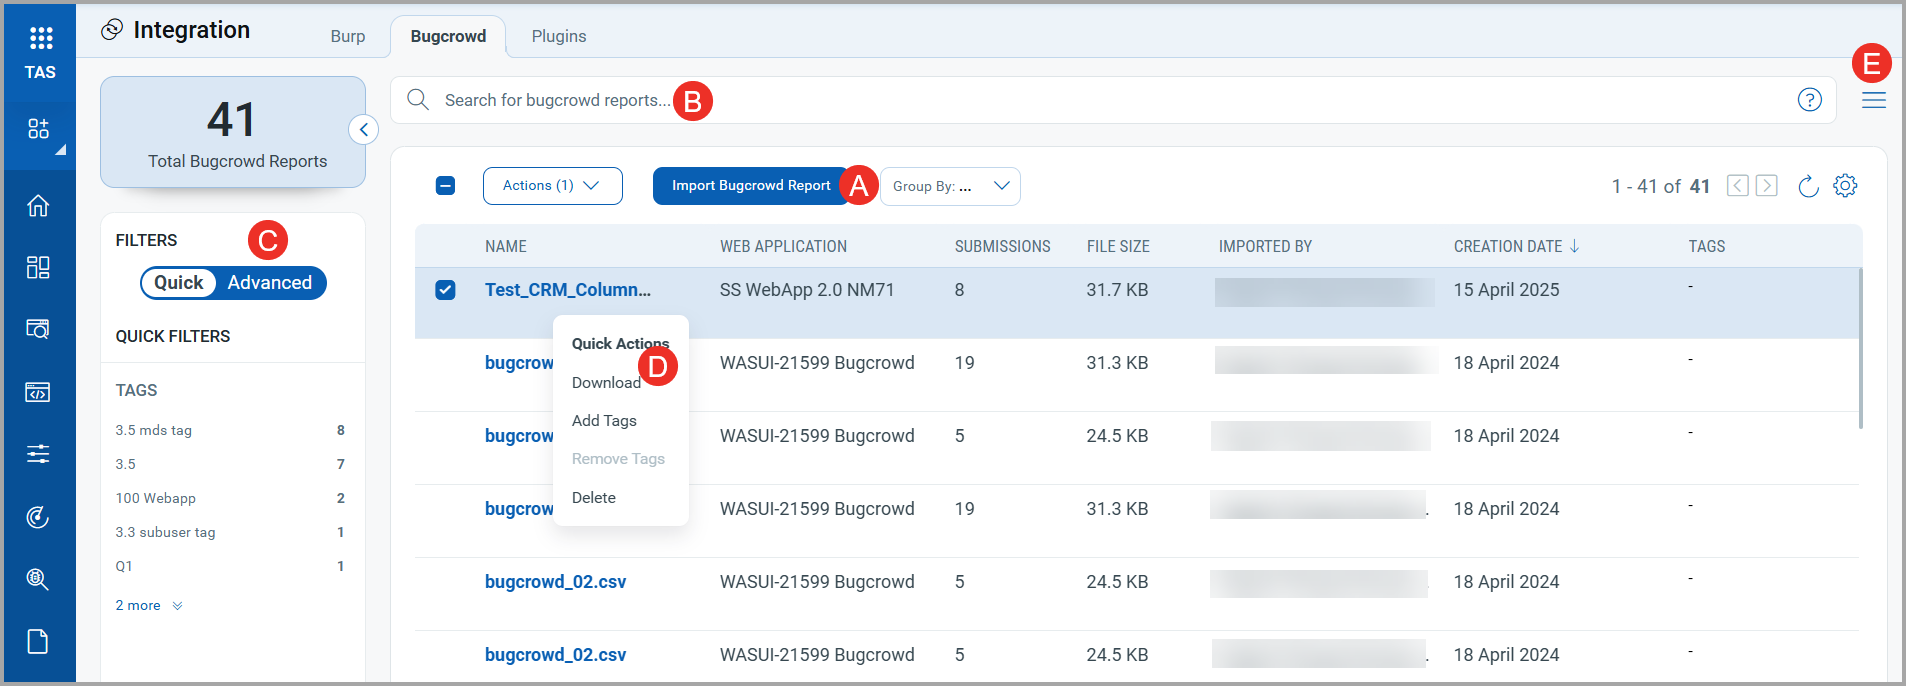Collapse the filters panel with arrow

pos(364,130)
